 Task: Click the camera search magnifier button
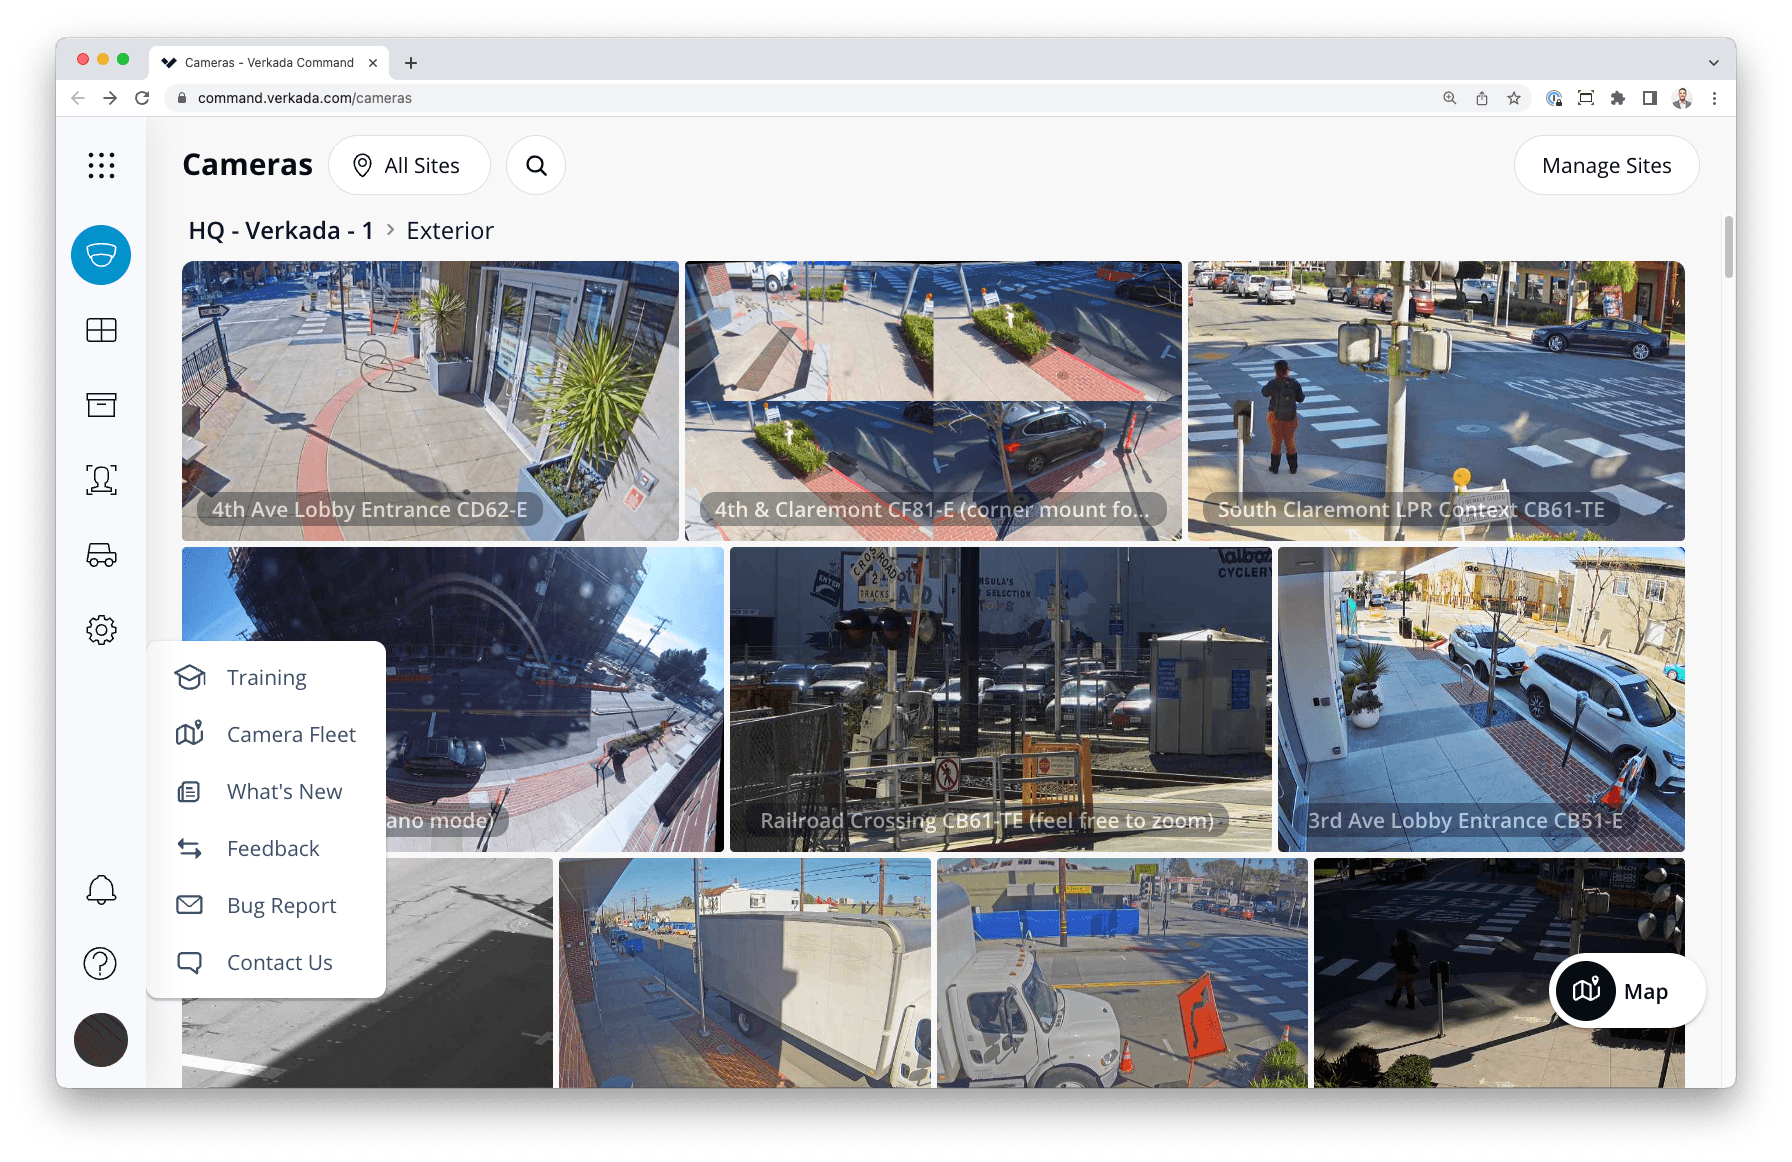click(536, 165)
